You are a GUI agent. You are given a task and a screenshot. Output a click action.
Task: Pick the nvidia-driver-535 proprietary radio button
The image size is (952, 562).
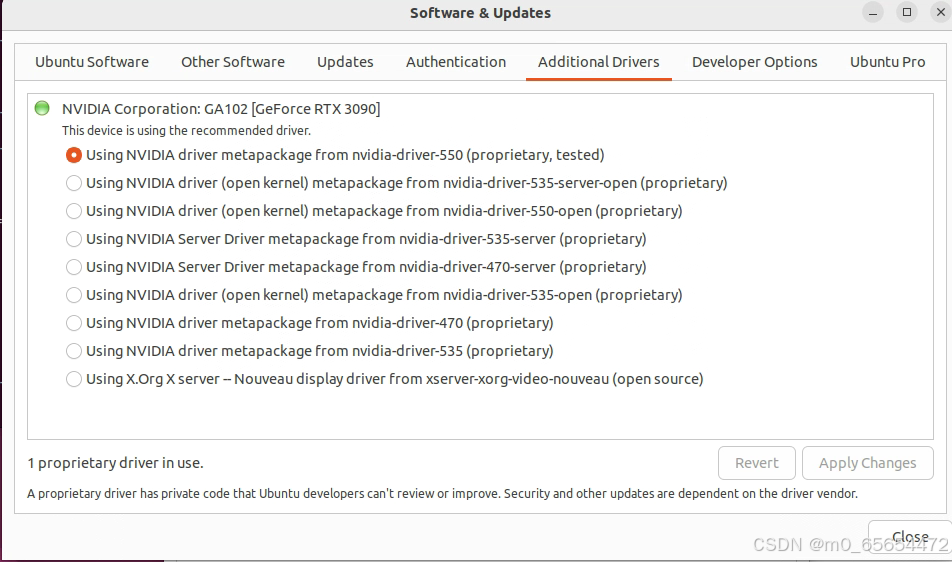[x=73, y=351]
